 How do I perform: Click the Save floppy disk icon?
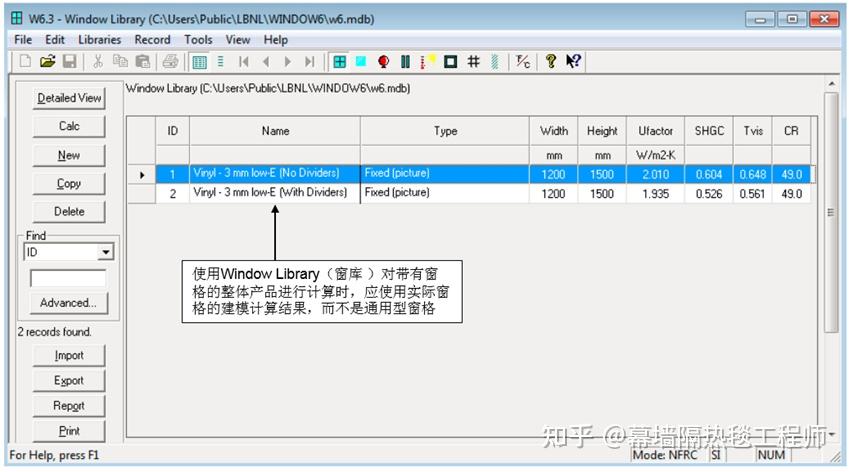pos(69,61)
